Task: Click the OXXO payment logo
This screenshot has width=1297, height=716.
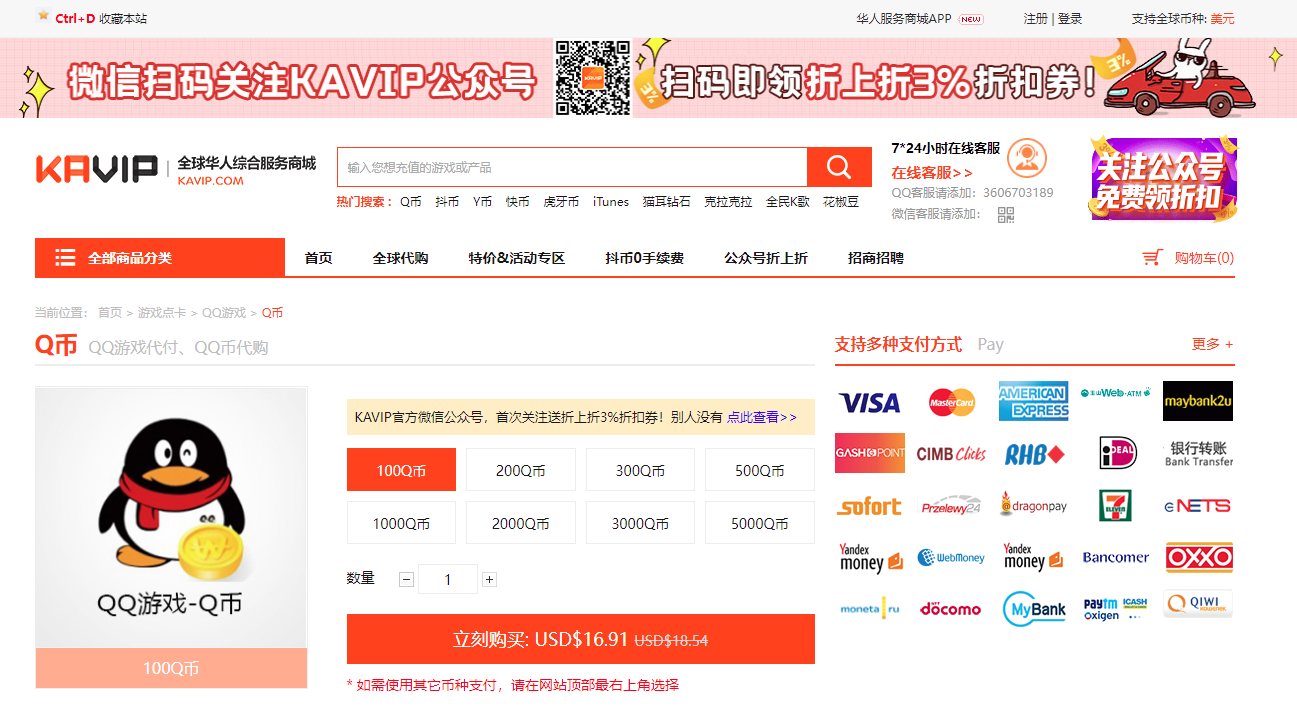Action: click(x=1198, y=557)
